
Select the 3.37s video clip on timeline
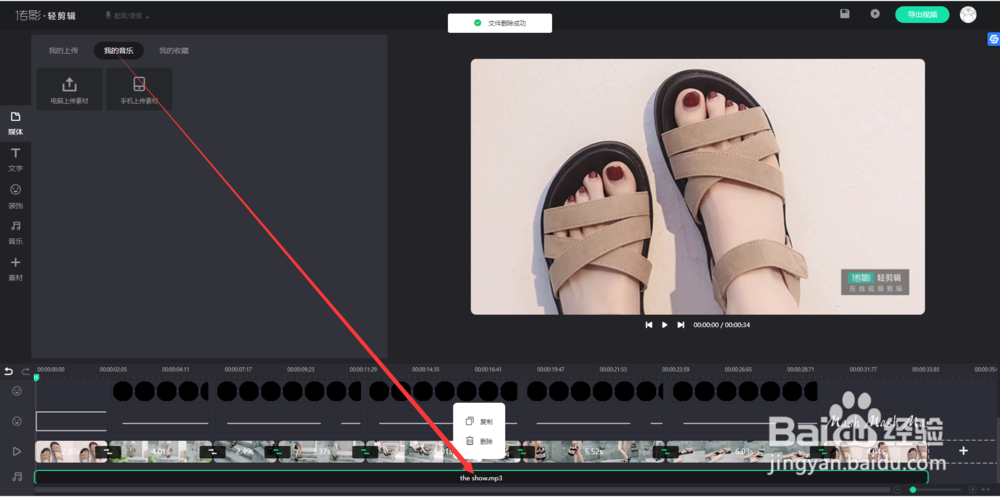pos(321,452)
